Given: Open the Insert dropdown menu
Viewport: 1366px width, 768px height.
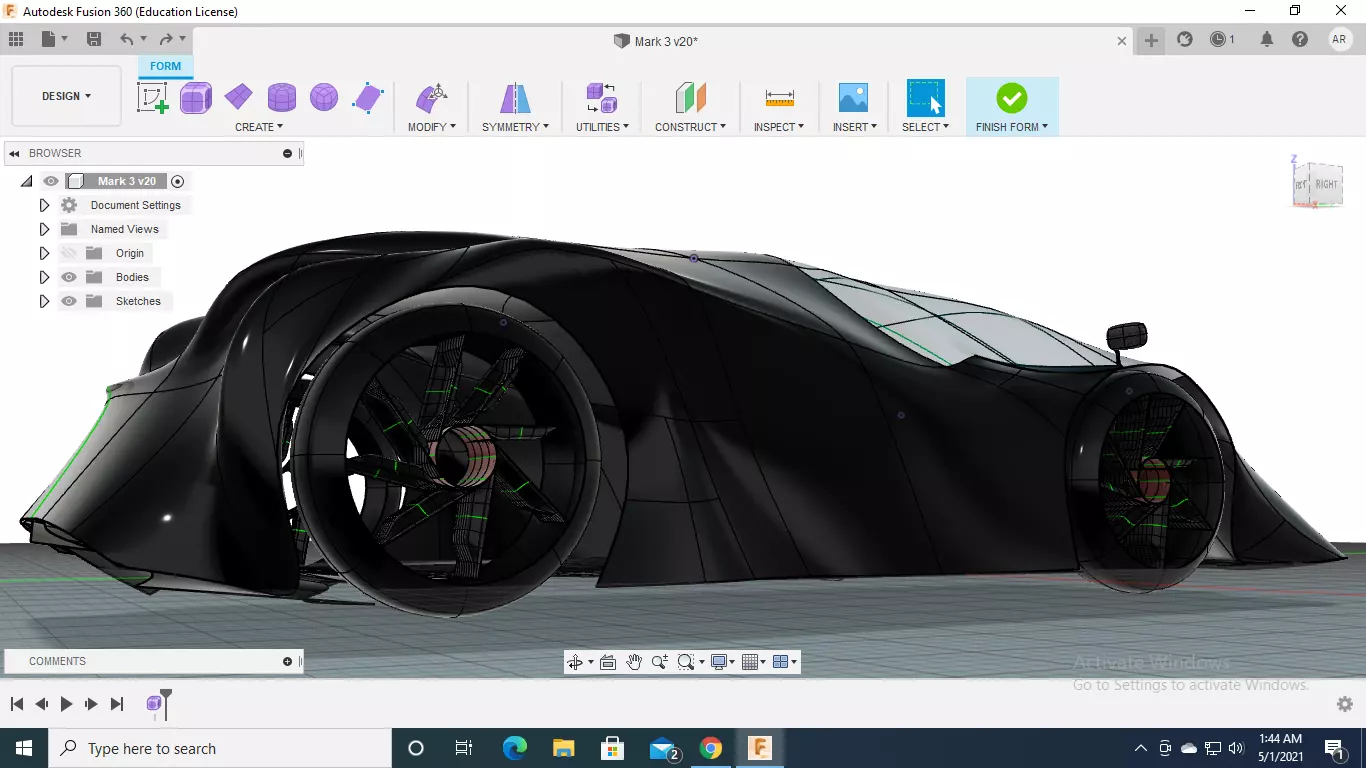Looking at the screenshot, I should click(x=855, y=127).
